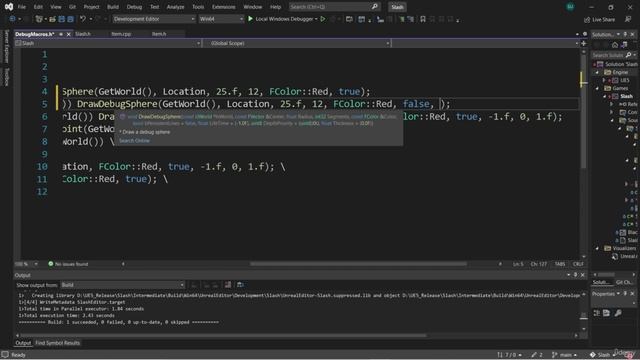Click the bookmark toolbar icon
Screen dimensions: 640x360
[x=423, y=19]
